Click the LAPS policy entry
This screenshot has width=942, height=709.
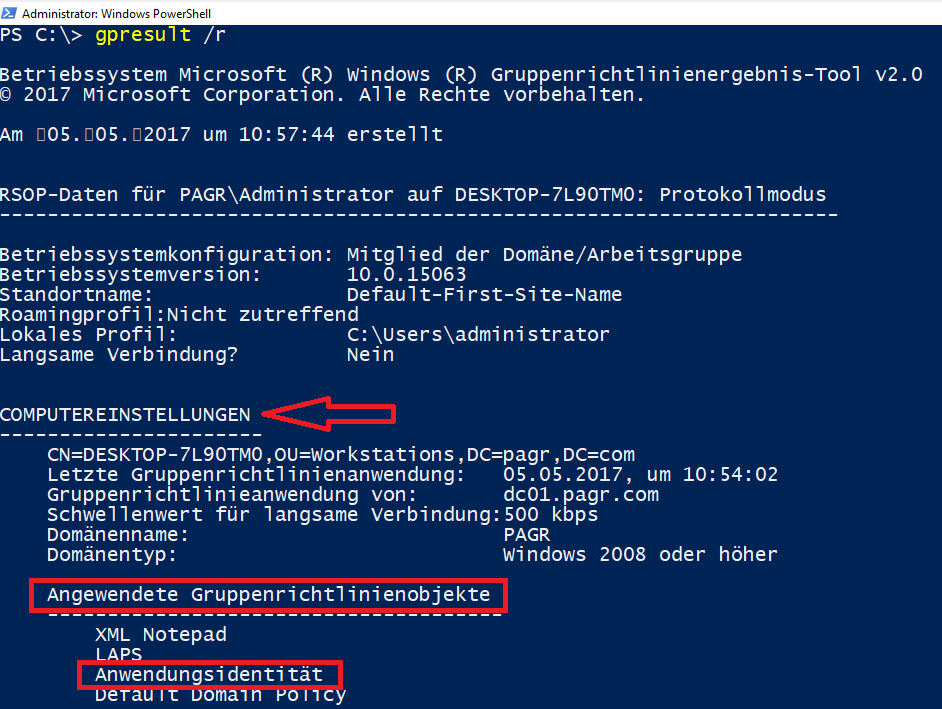118,654
